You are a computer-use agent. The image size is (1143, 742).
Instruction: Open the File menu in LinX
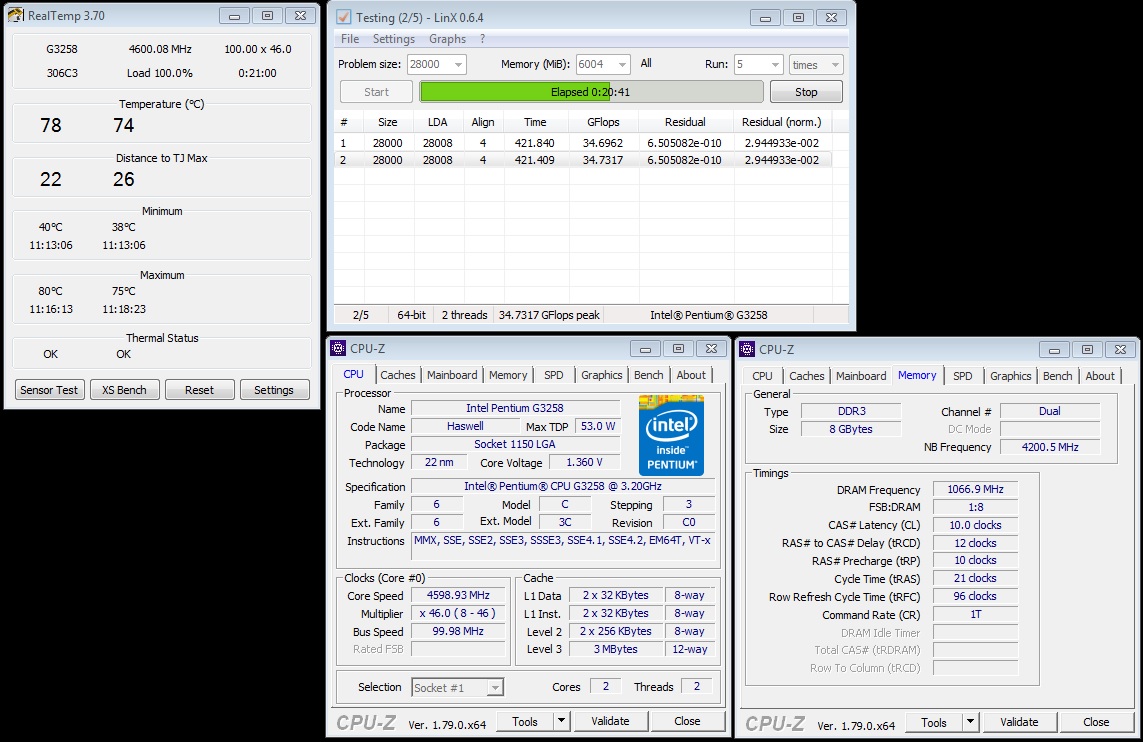click(x=350, y=39)
